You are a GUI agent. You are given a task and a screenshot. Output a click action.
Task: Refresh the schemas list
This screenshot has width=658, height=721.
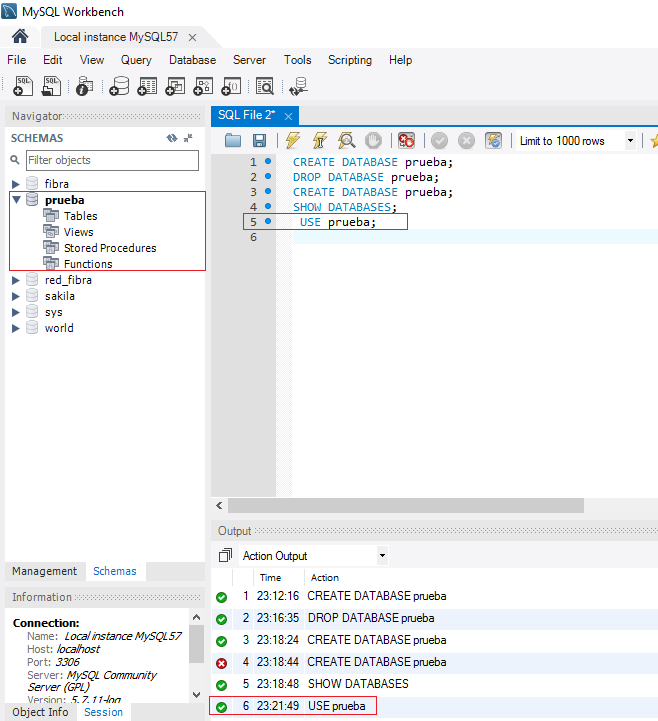pos(172,138)
